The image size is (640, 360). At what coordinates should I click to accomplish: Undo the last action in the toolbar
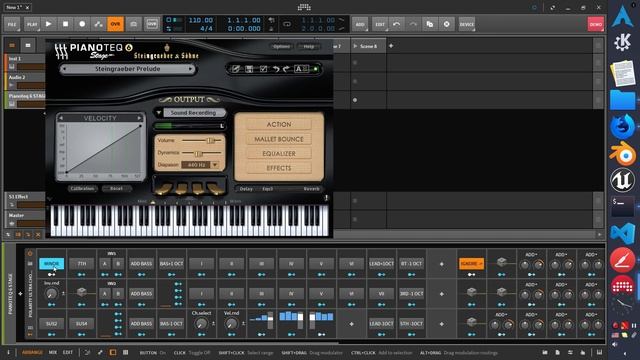pos(396,24)
